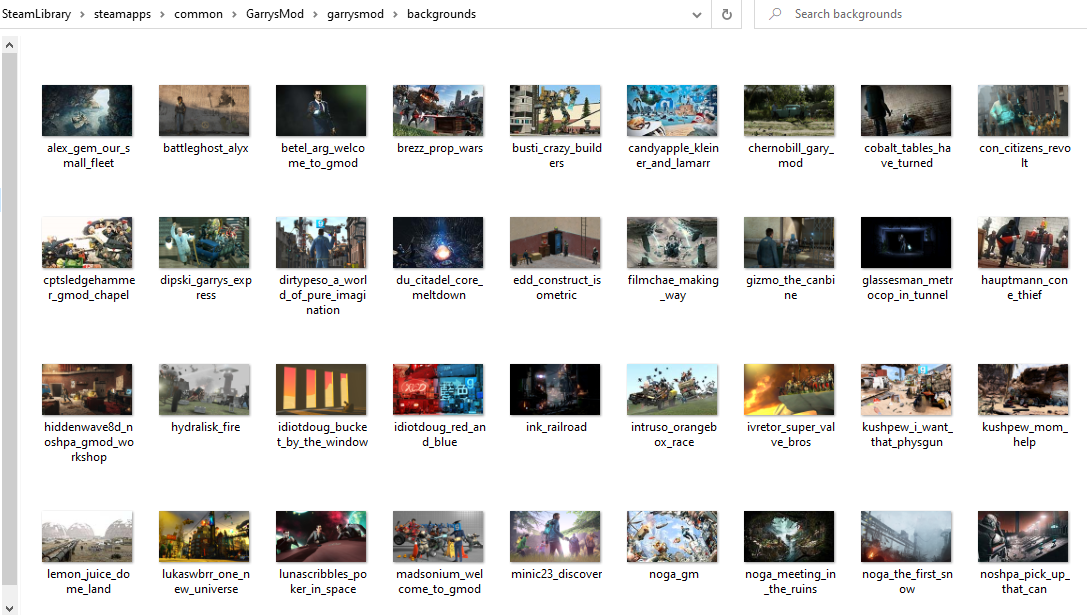Viewport: 1087px width, 615px height.
Task: Select chernobill_gary_mod thumbnail
Action: (789, 110)
